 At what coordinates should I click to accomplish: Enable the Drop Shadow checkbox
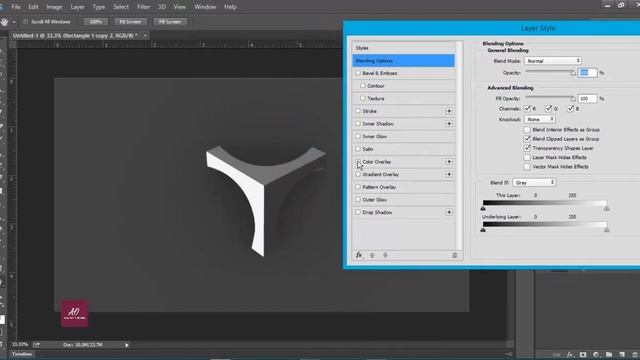[358, 212]
